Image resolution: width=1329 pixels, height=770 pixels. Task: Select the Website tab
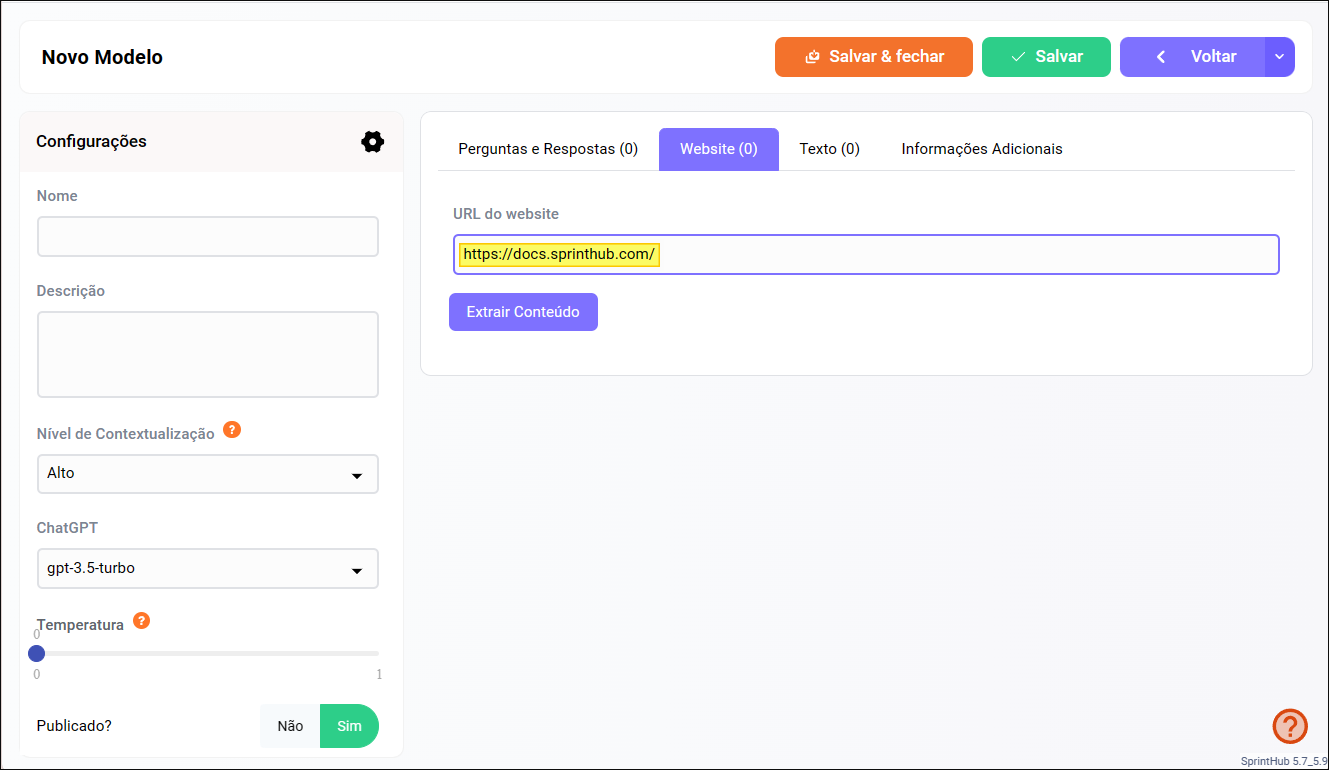pyautogui.click(x=718, y=149)
